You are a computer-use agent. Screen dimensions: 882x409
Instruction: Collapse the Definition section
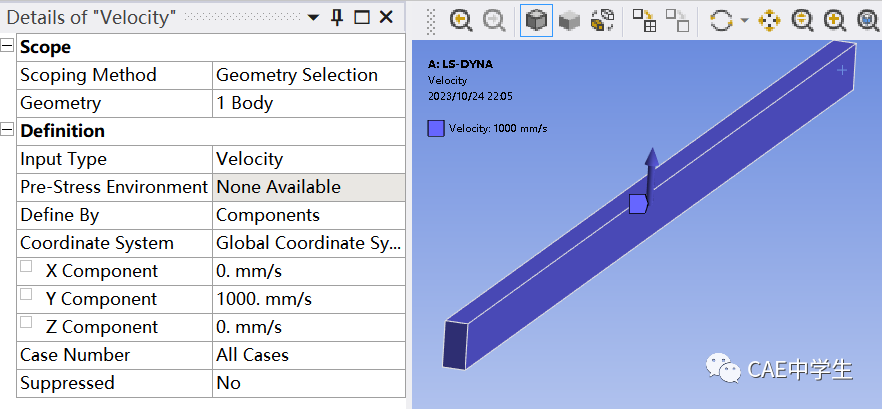pyautogui.click(x=7, y=130)
